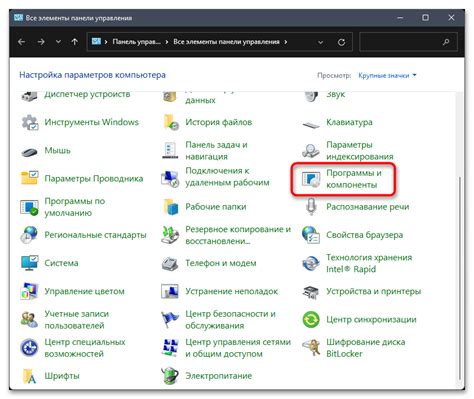Click the refresh button in address bar
474x399 pixels.
click(x=341, y=42)
